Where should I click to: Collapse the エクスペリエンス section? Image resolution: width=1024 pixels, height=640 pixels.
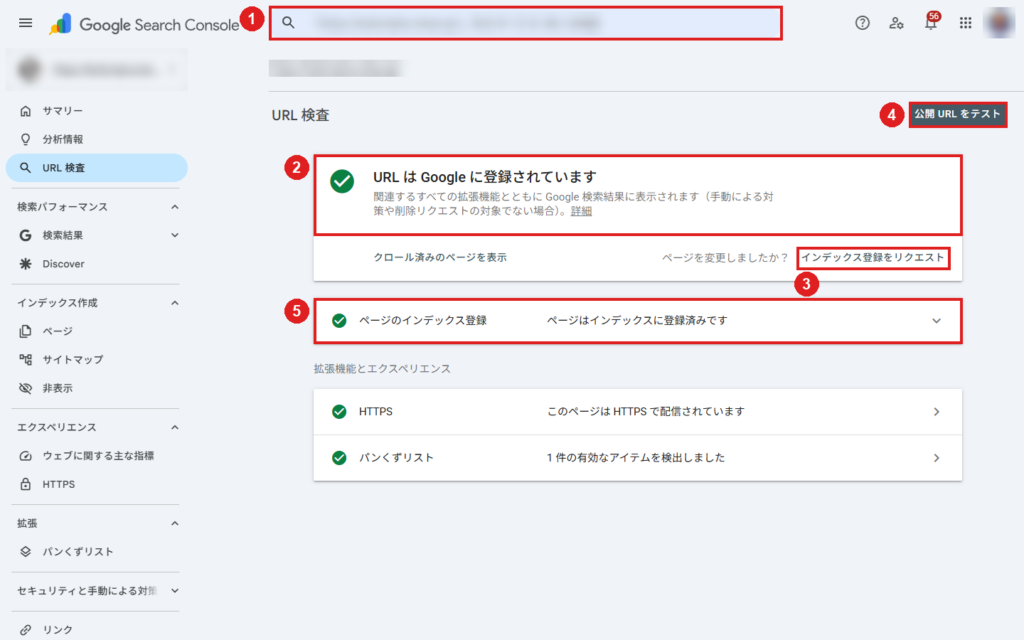coord(174,427)
